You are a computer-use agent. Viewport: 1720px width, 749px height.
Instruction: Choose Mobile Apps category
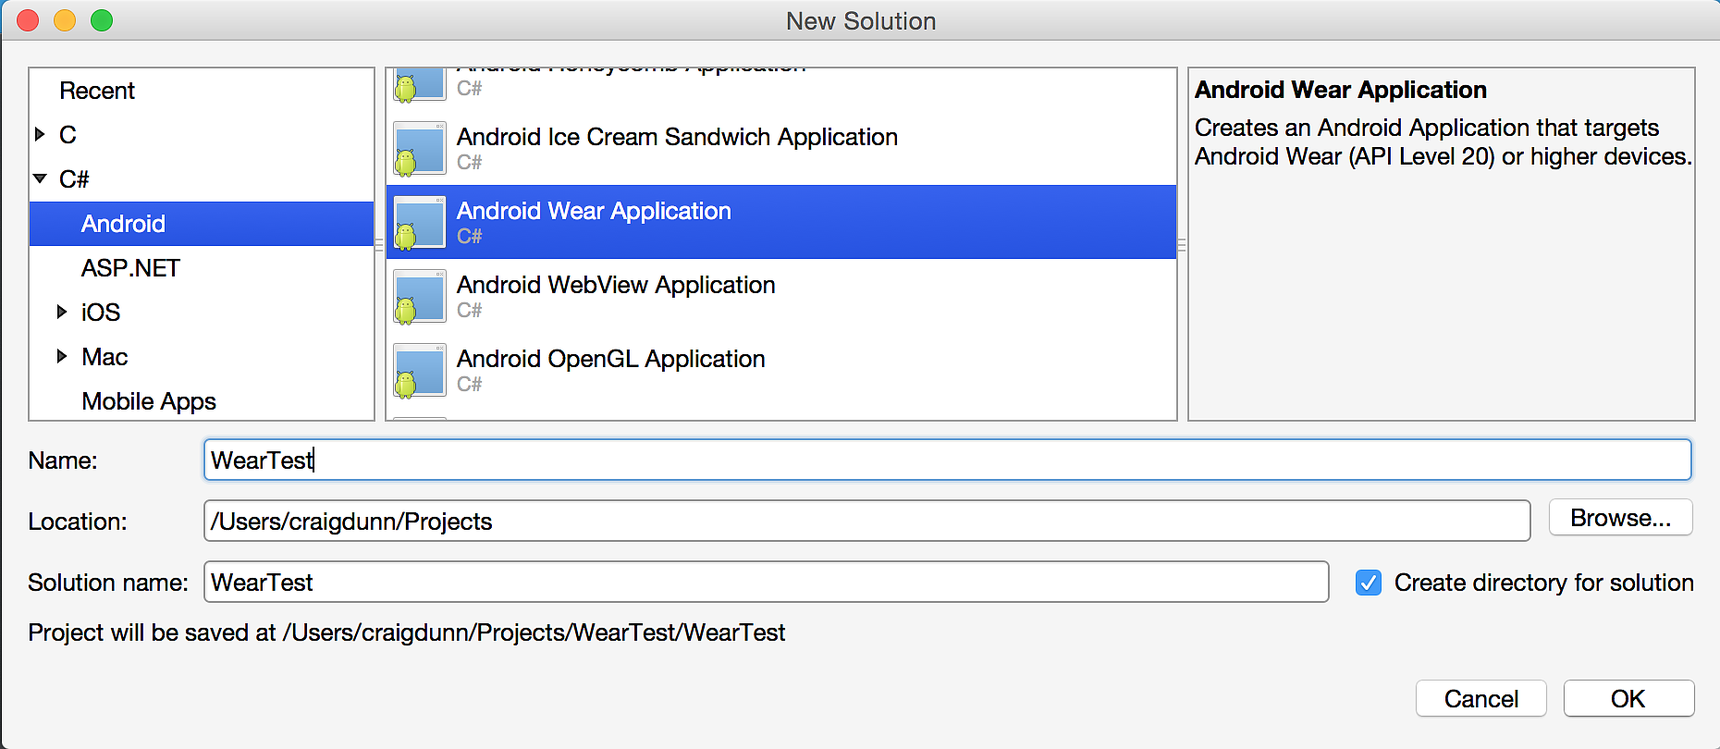(149, 401)
